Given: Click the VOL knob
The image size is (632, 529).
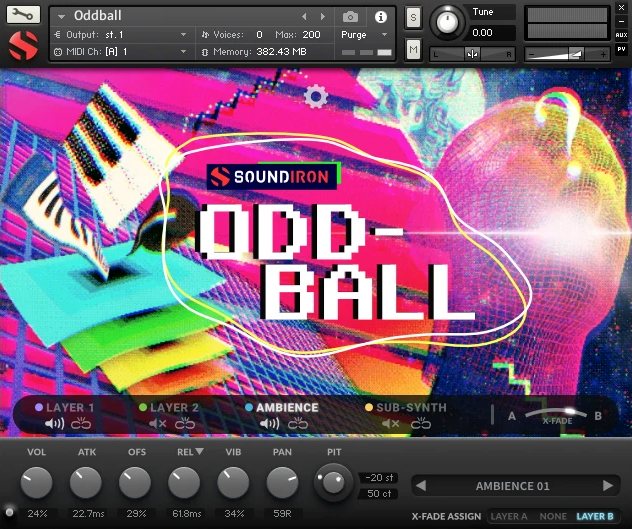Looking at the screenshot, I should point(36,482).
